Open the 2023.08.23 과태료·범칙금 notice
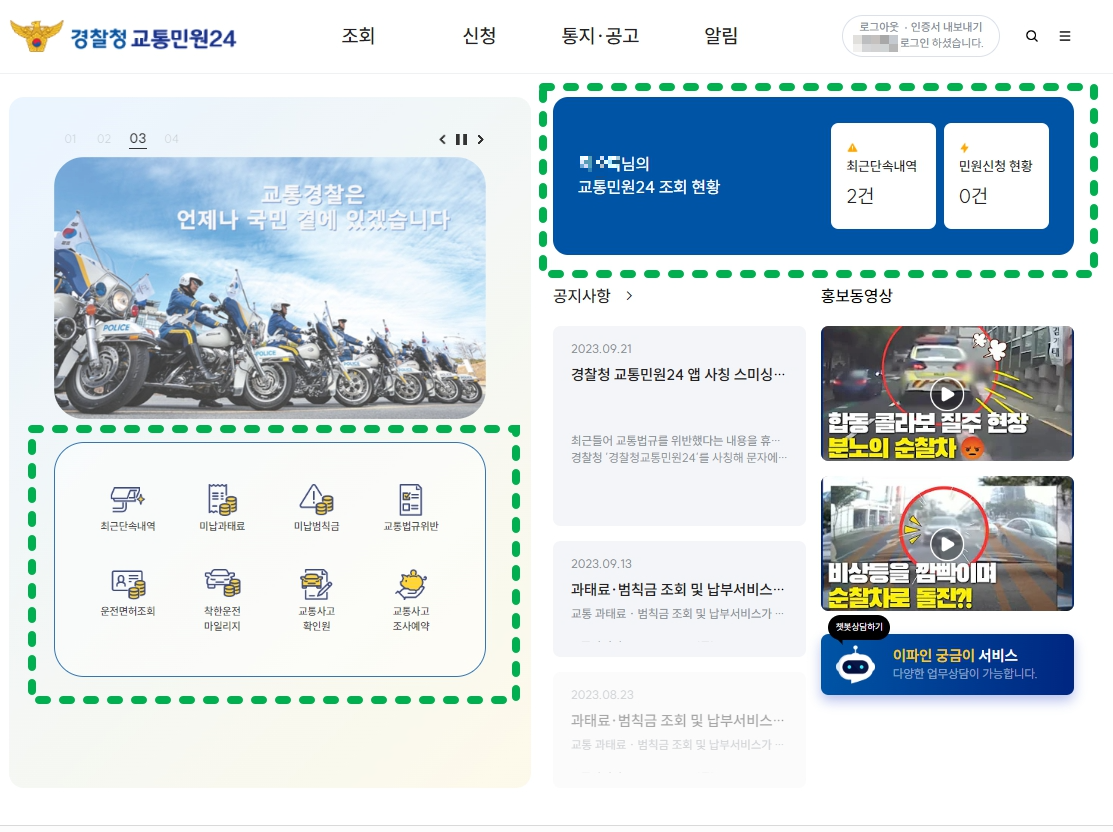 pyautogui.click(x=679, y=729)
